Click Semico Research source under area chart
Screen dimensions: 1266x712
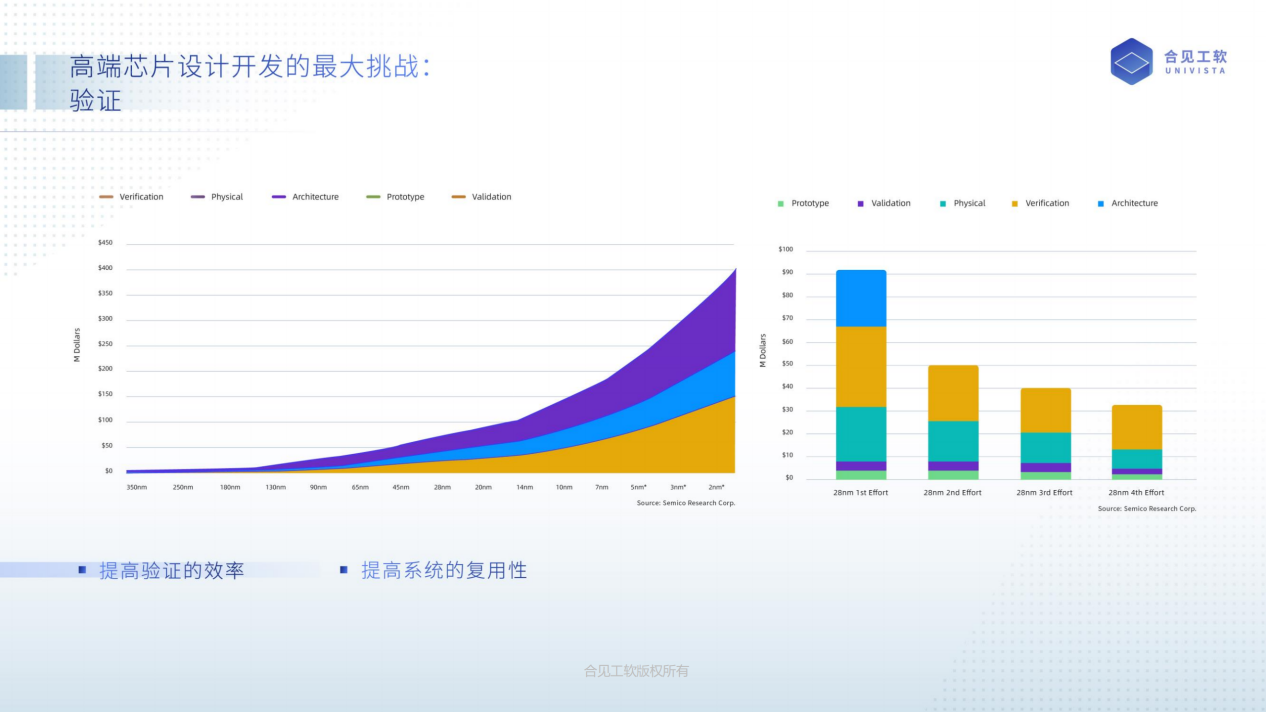[x=685, y=503]
